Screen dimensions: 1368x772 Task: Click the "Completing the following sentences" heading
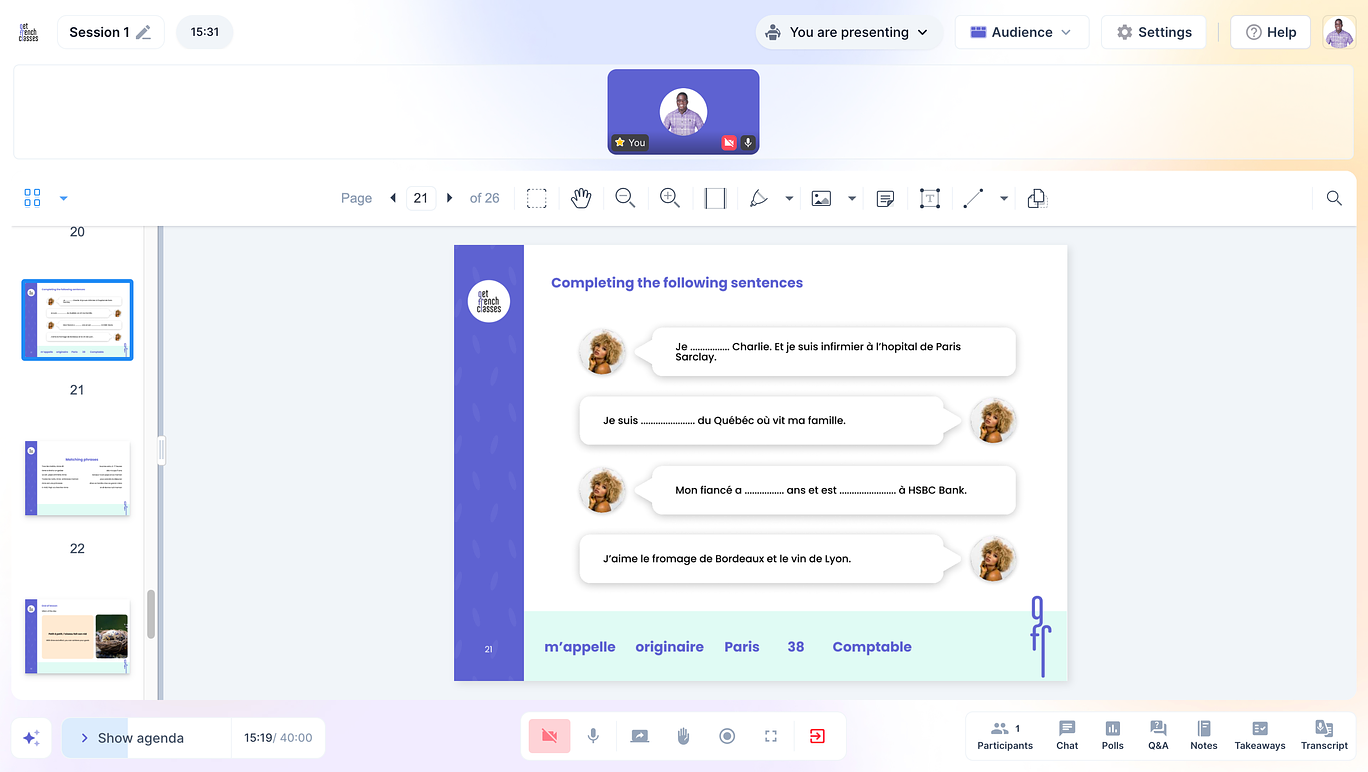coord(677,283)
